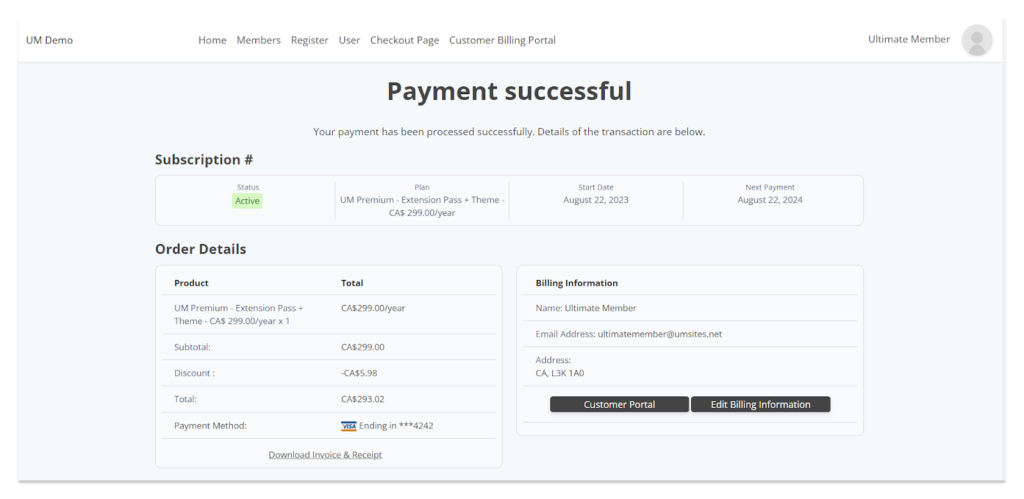Download Invoice & Receipt link
This screenshot has height=499, width=1024.
click(325, 455)
